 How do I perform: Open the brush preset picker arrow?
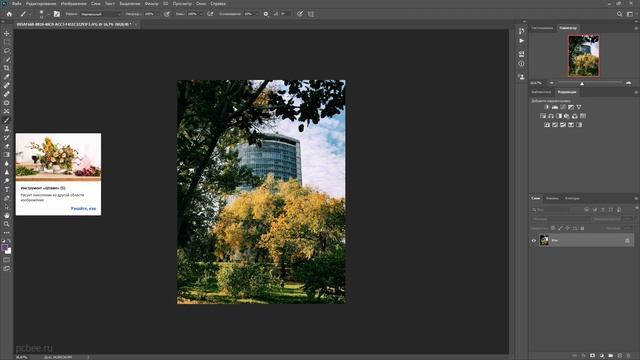tap(48, 14)
